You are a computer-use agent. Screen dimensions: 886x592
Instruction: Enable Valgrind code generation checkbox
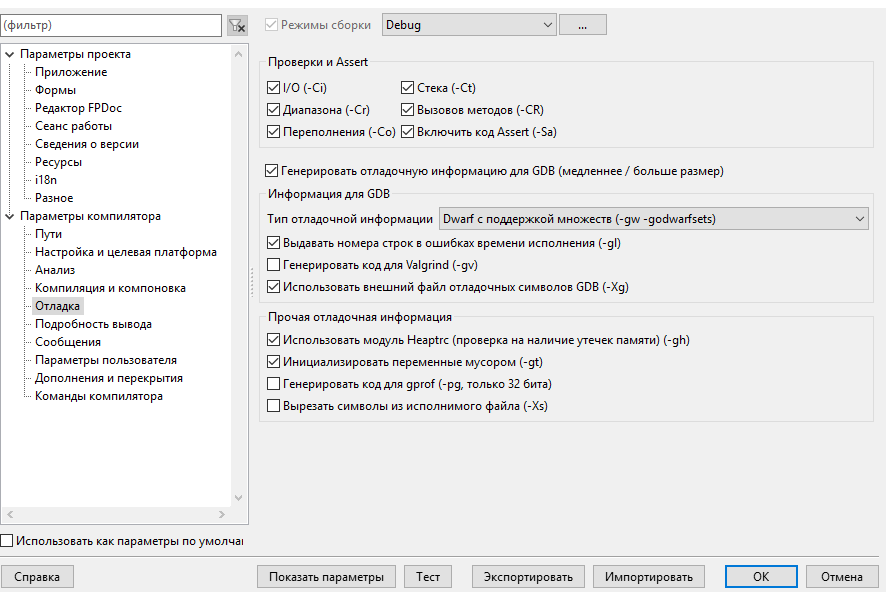(x=274, y=265)
